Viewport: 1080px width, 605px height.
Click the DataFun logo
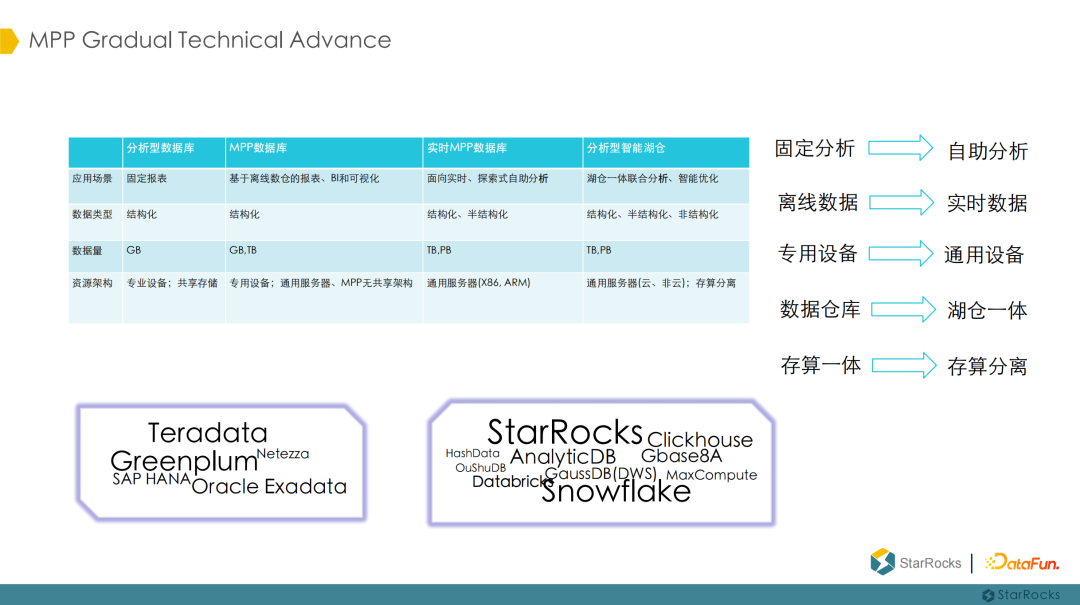click(1022, 562)
